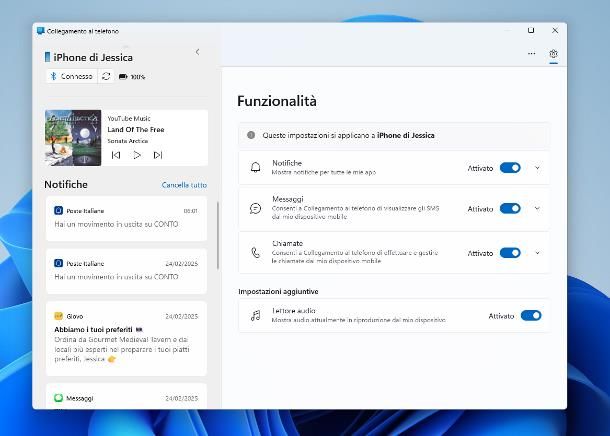Click the bell icon for Notifiche

click(256, 168)
